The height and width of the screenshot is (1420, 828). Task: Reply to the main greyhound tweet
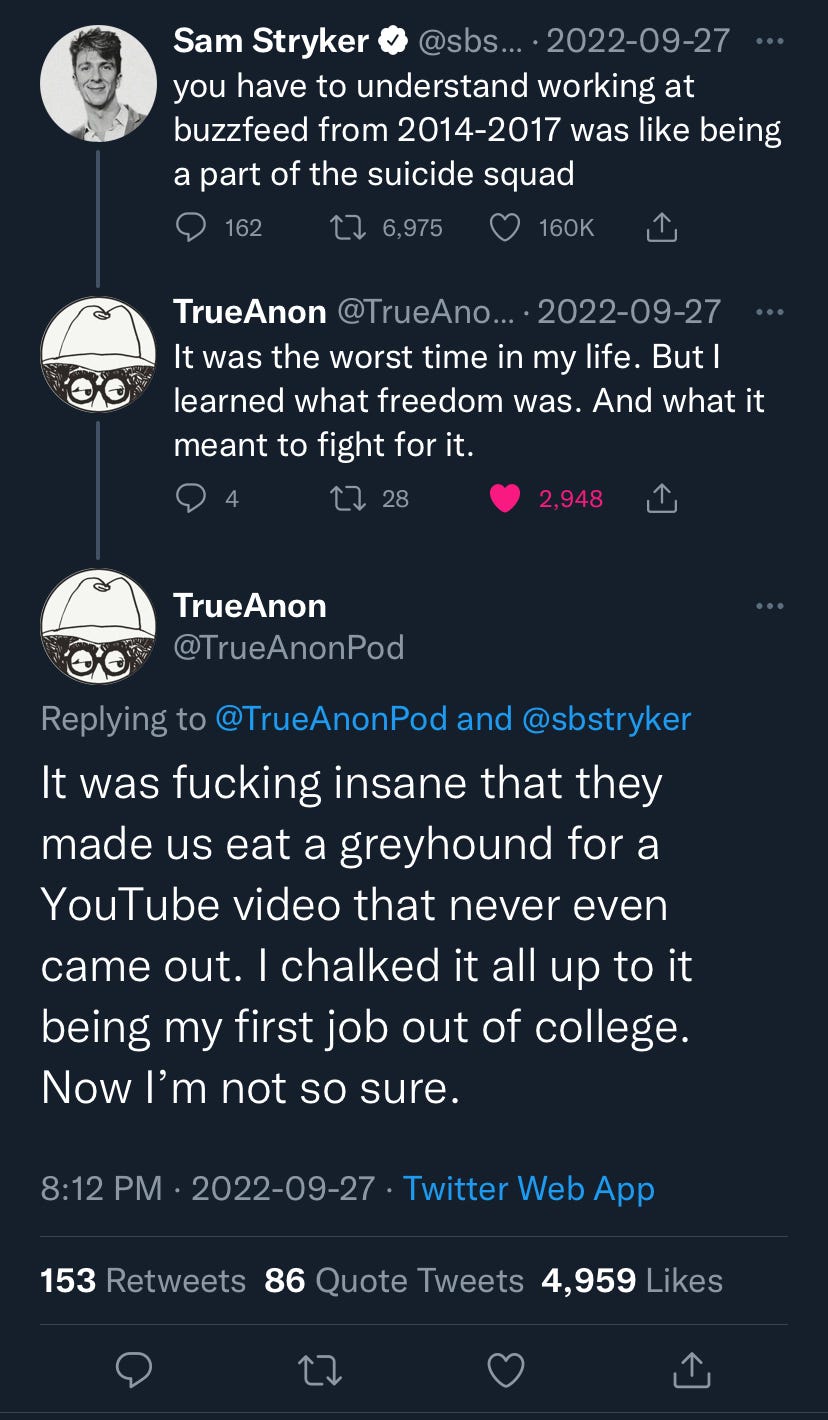(135, 1371)
